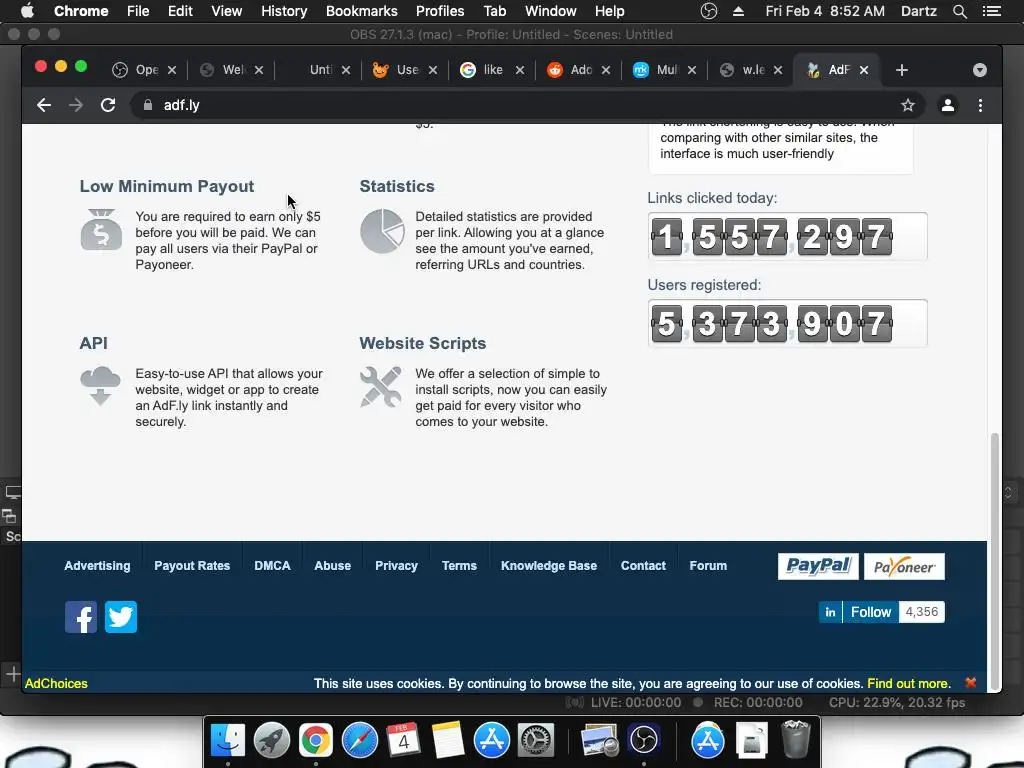This screenshot has width=1024, height=768.
Task: Open Calendar from the Dock
Action: 404,741
